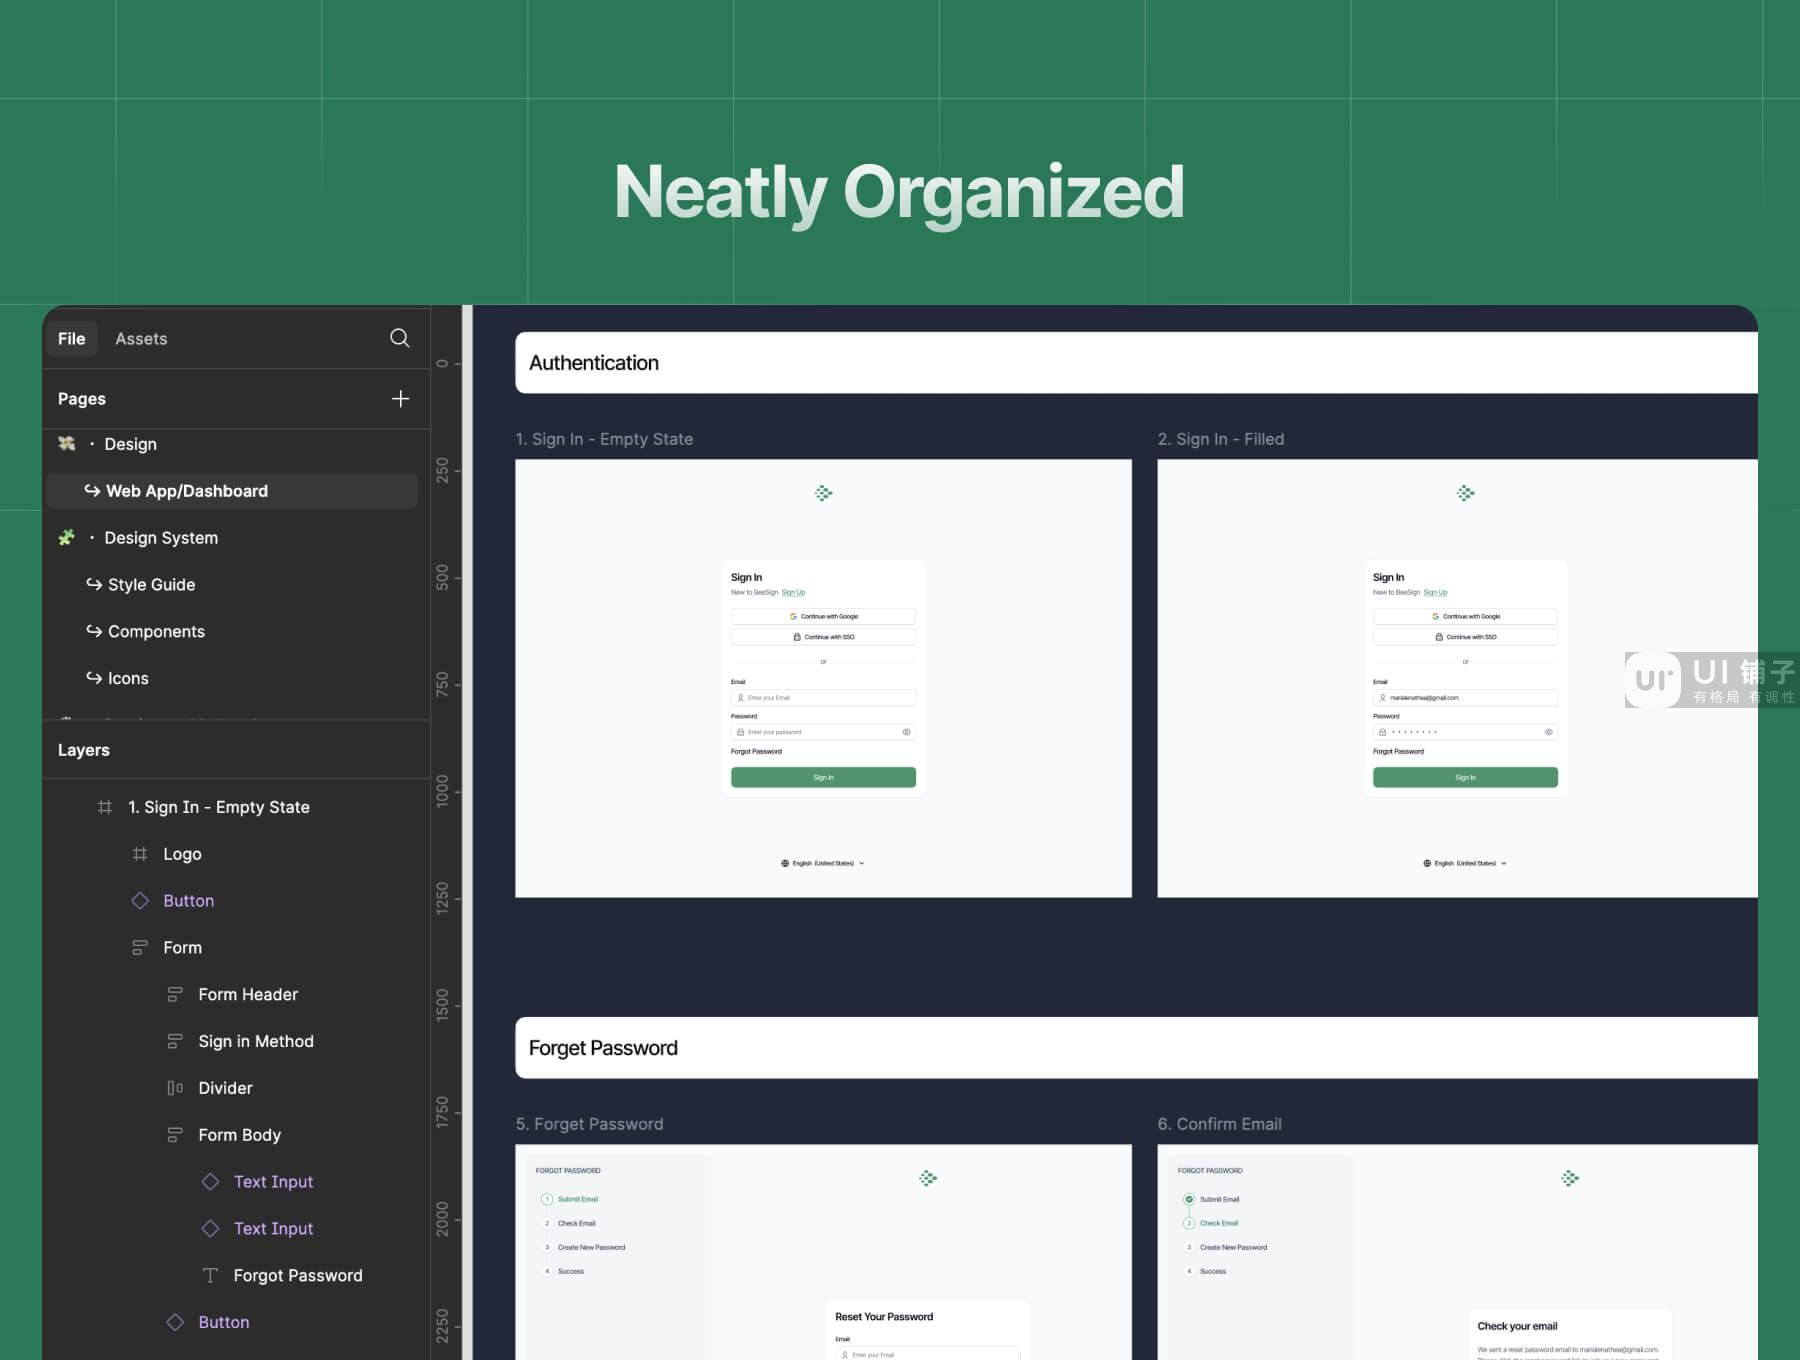
Task: Click Continue with Google in Empty State frame
Action: [x=823, y=616]
